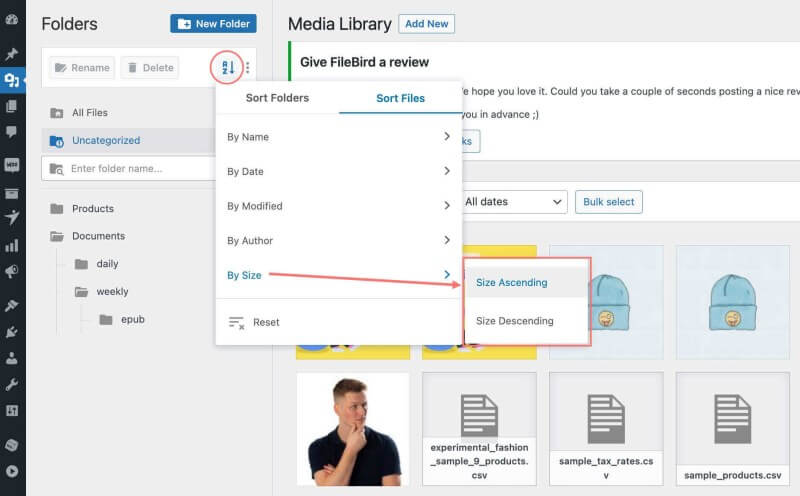Click the New Folder button
This screenshot has height=496, width=800.
pyautogui.click(x=213, y=23)
